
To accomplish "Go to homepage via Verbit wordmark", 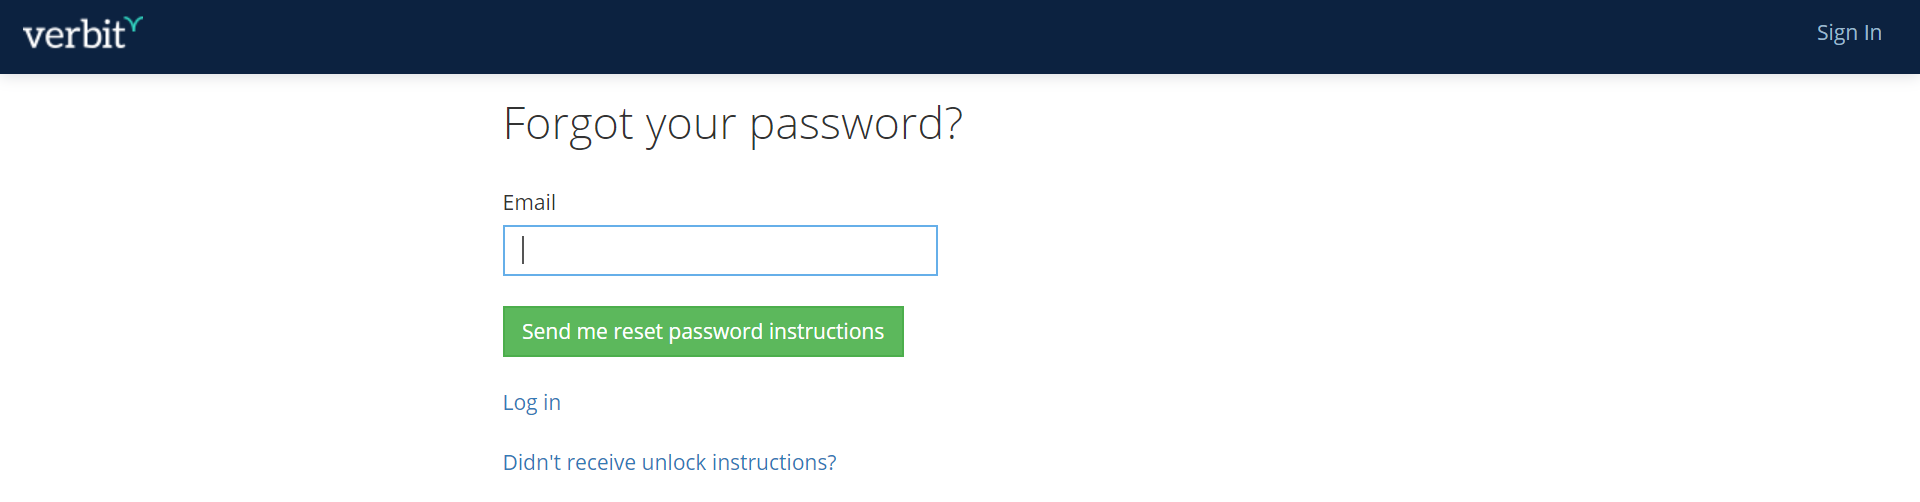I will (74, 36).
